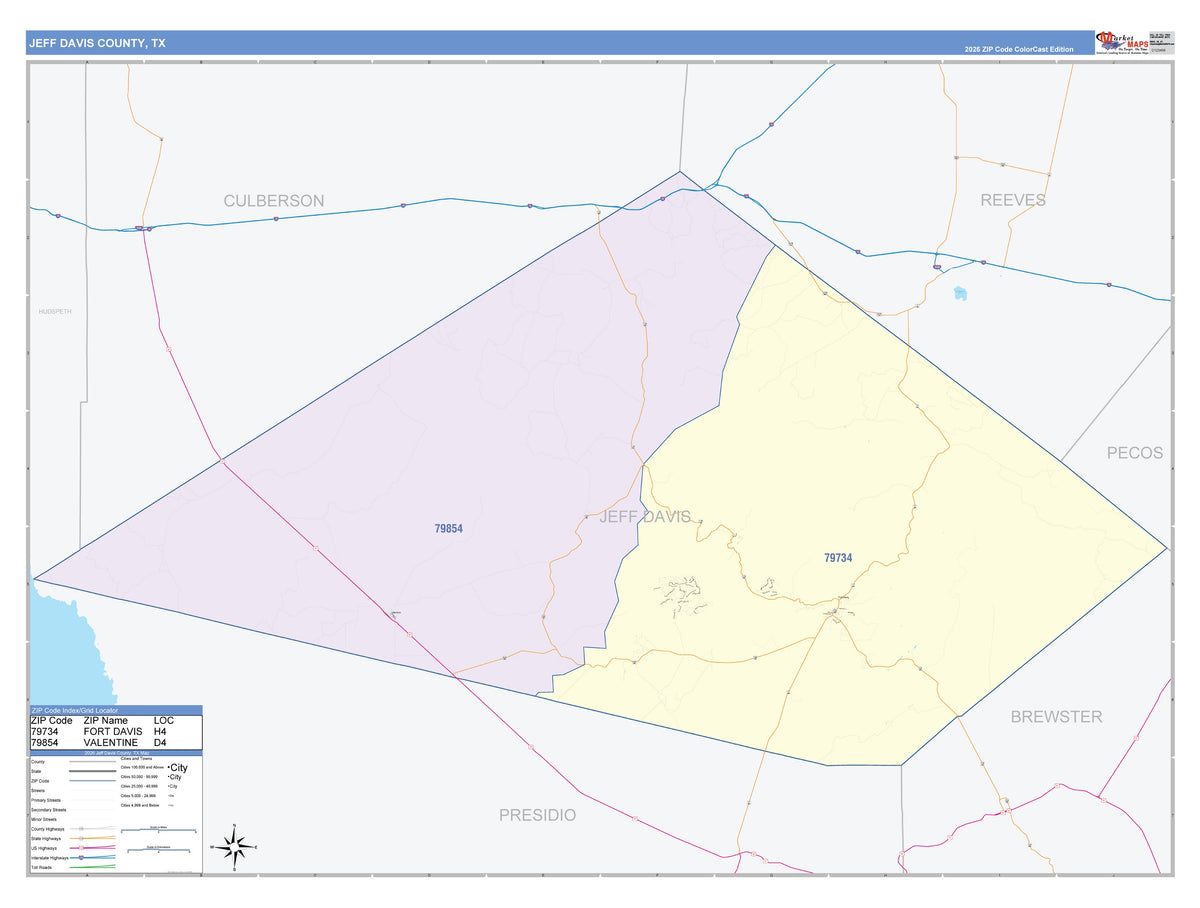The image size is (1200, 908).
Task: Click VALENTINE in the ZIP index
Action: [111, 743]
